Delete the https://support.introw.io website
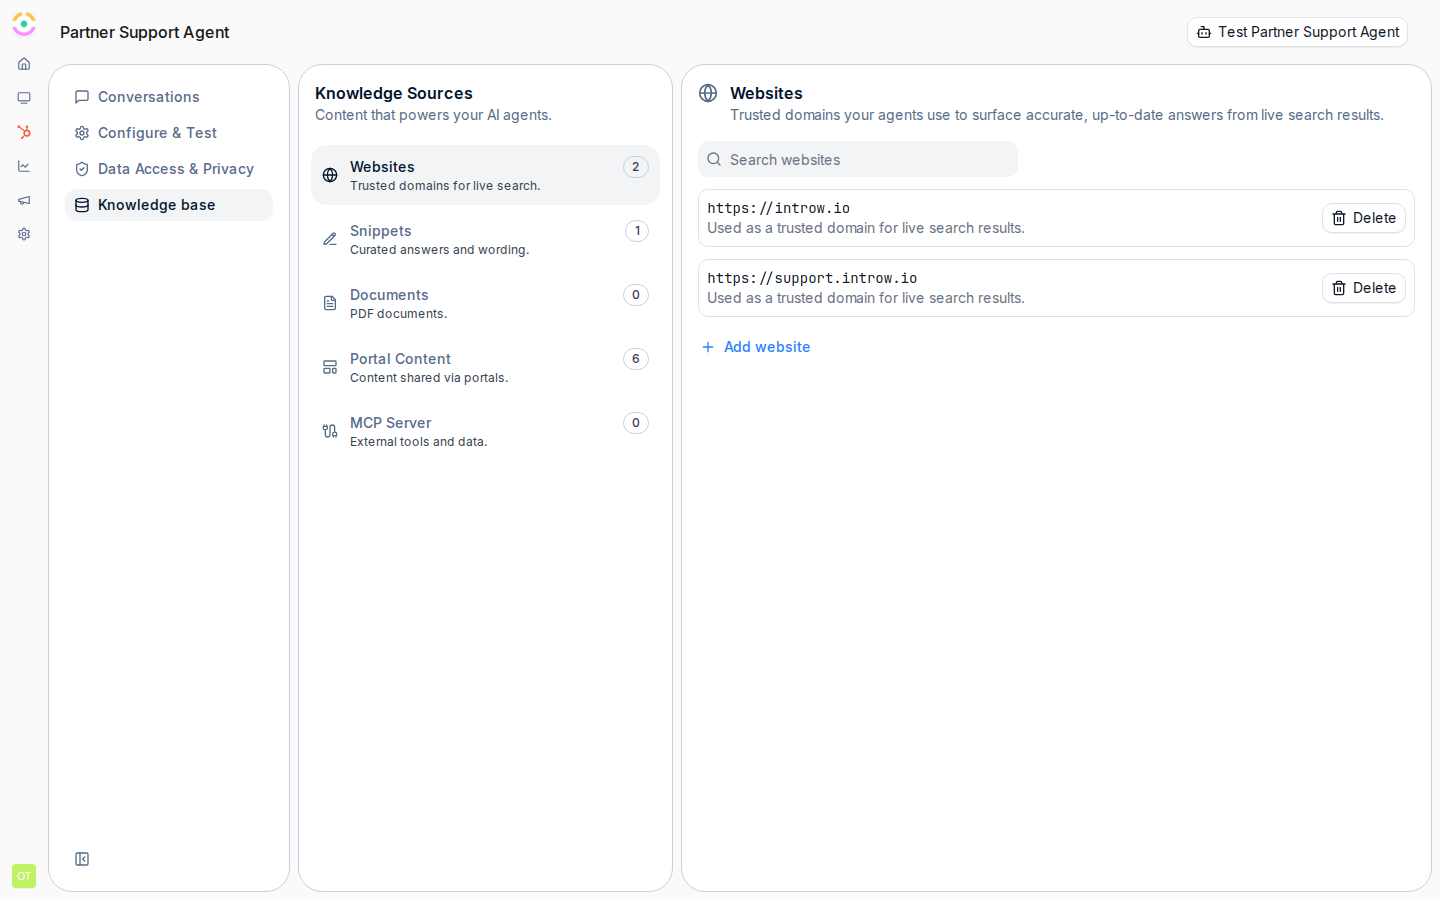 pos(1364,288)
